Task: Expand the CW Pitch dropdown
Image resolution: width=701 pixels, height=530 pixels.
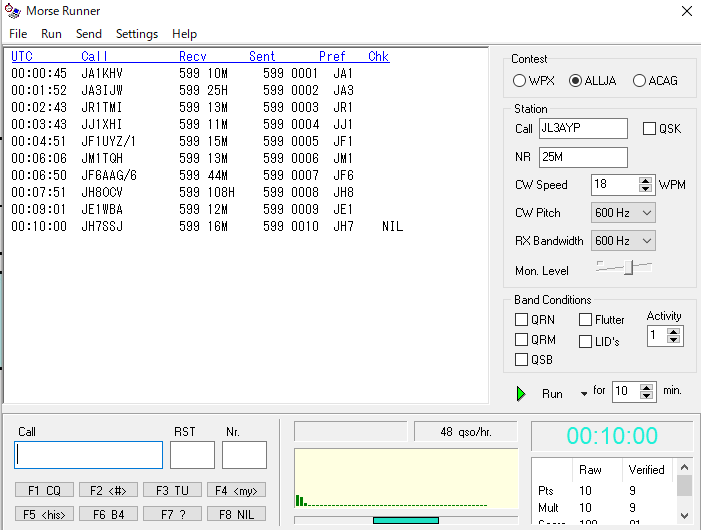Action: point(646,213)
